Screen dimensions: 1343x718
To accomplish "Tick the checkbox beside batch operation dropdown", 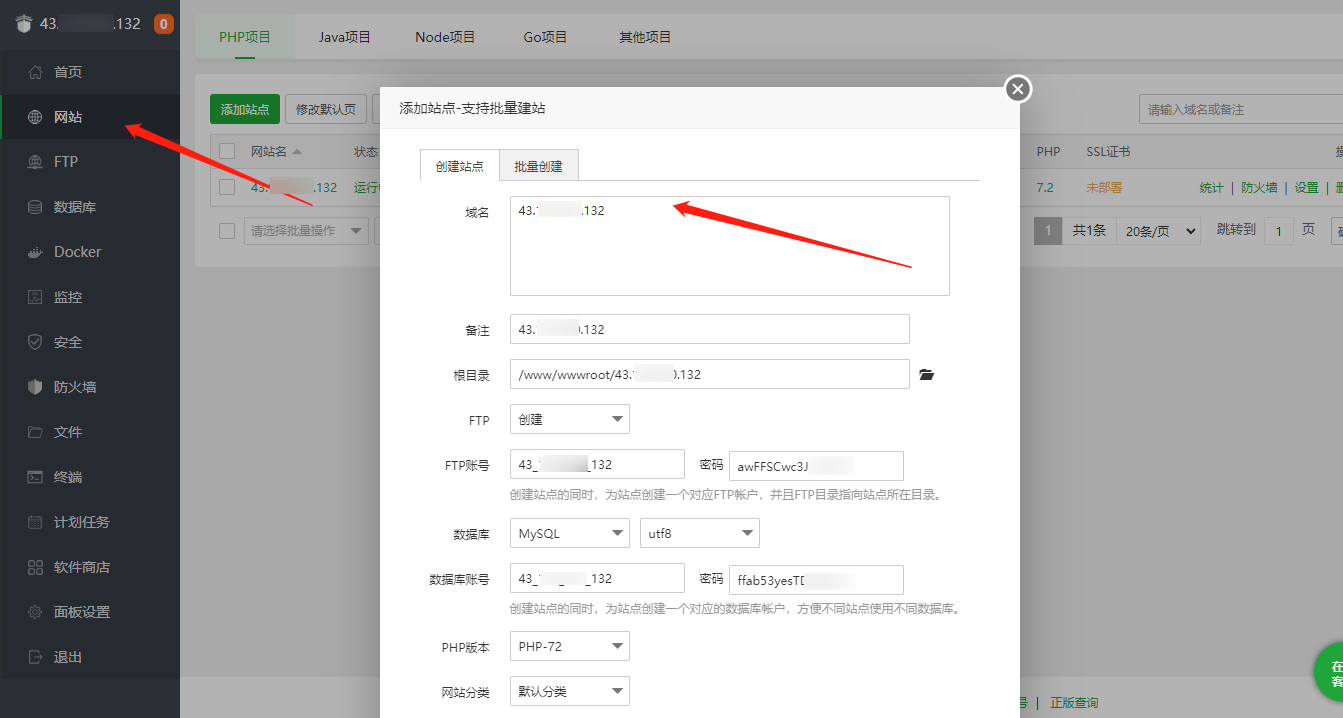I will [x=227, y=231].
